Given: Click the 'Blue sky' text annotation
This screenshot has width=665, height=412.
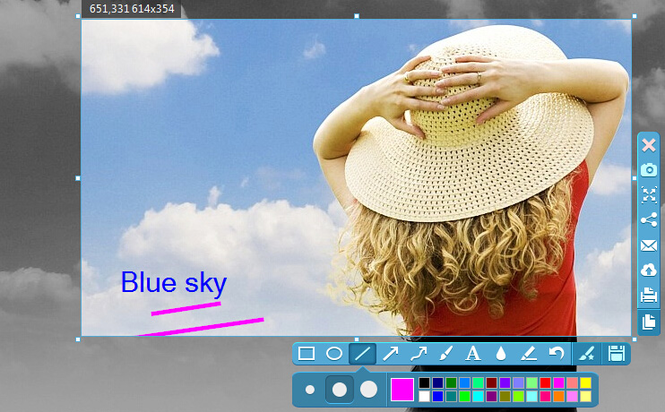Looking at the screenshot, I should click(174, 283).
